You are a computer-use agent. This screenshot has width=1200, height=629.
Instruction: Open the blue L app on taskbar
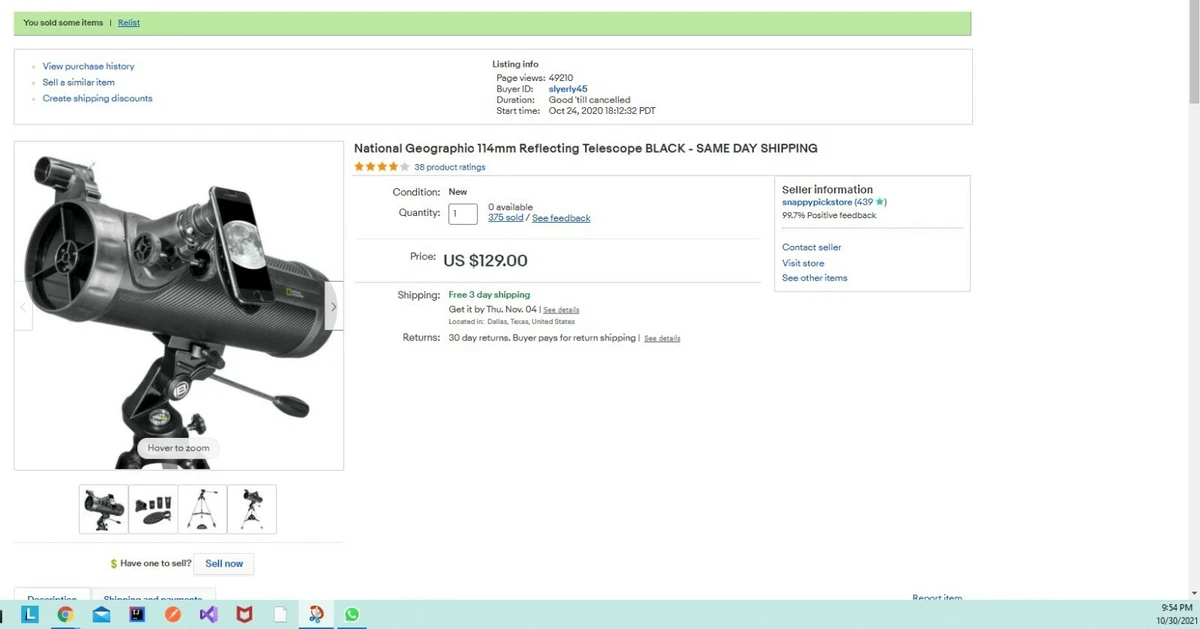[x=30, y=615]
